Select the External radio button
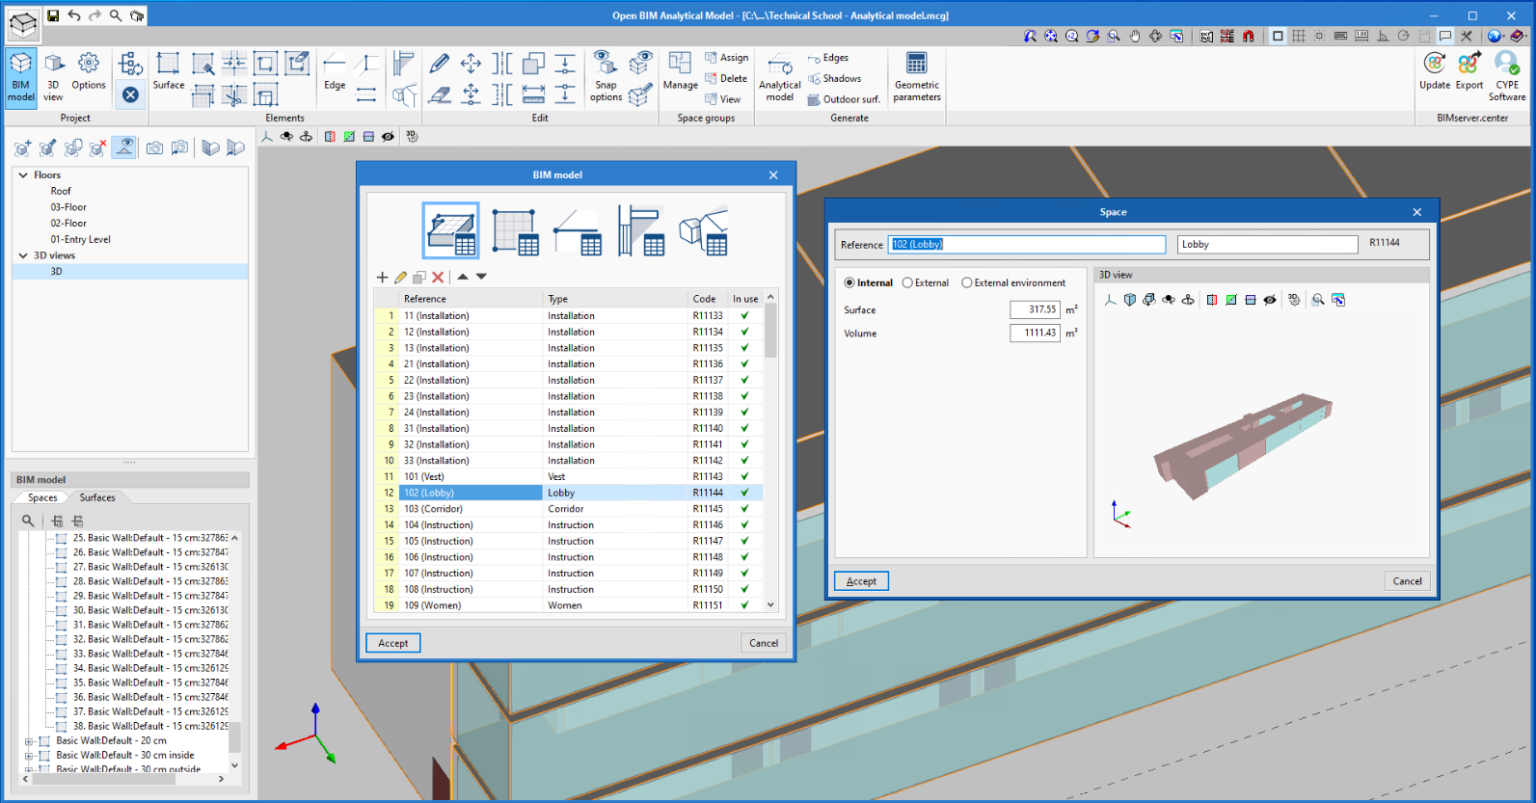The width and height of the screenshot is (1536, 803). pyautogui.click(x=908, y=283)
